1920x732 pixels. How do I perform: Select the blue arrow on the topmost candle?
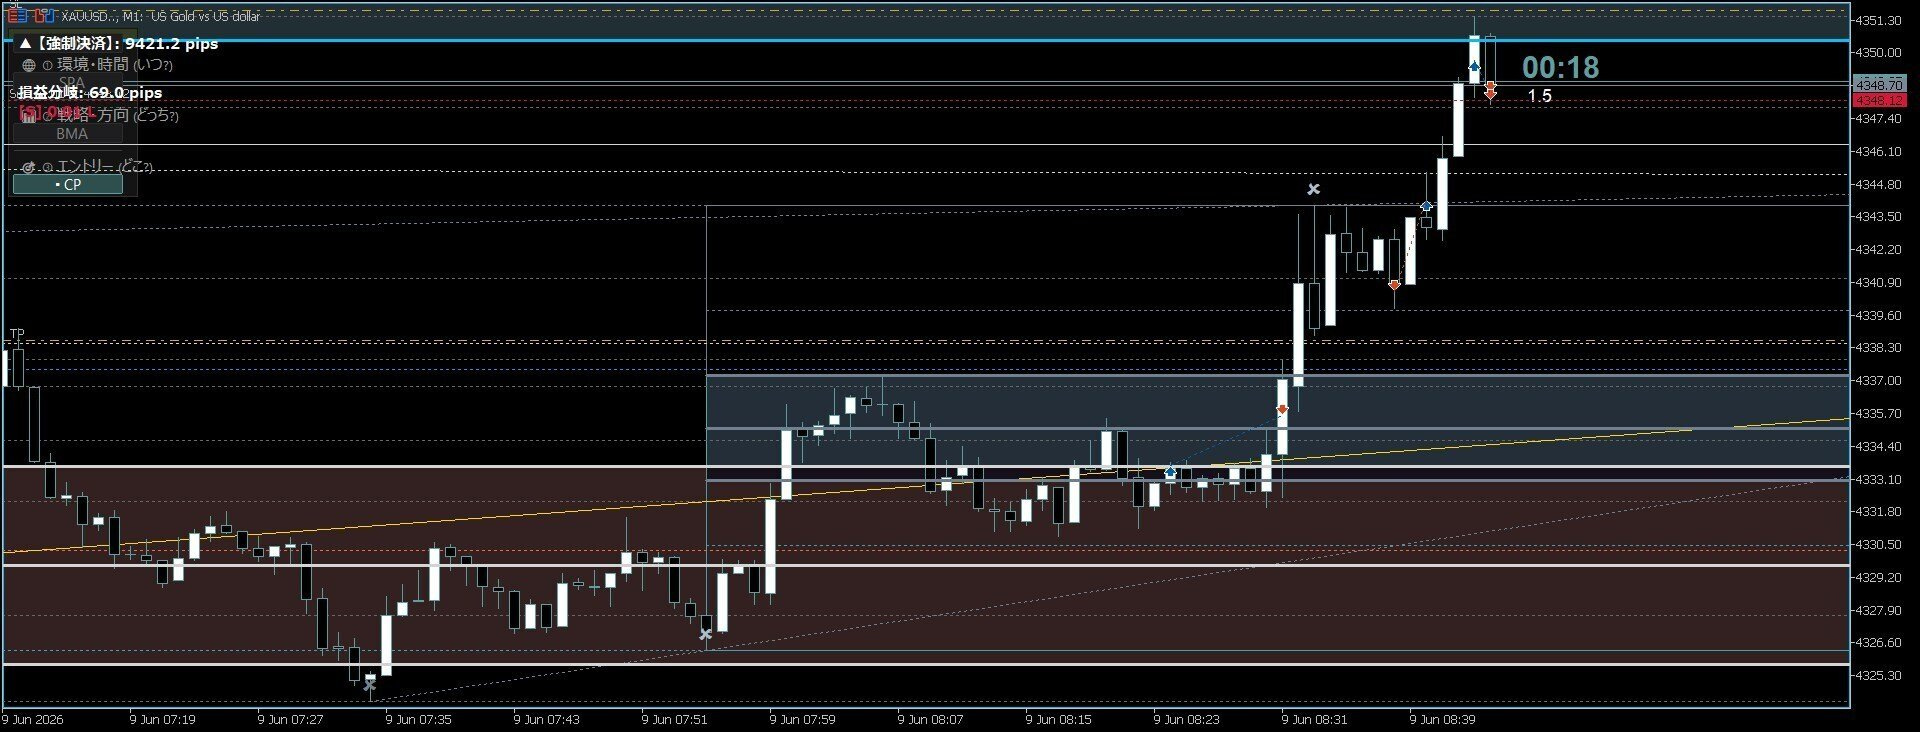pos(1474,67)
